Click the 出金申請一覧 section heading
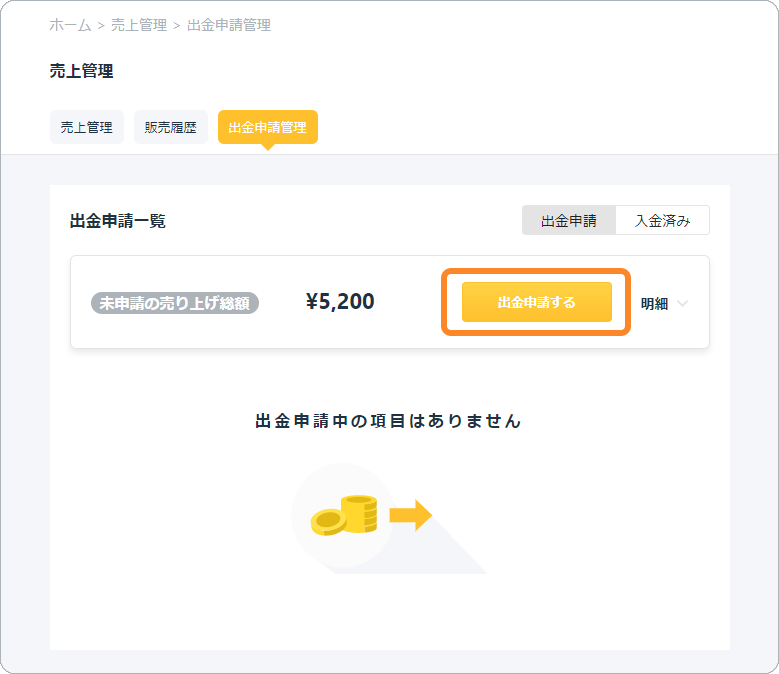 point(118,221)
